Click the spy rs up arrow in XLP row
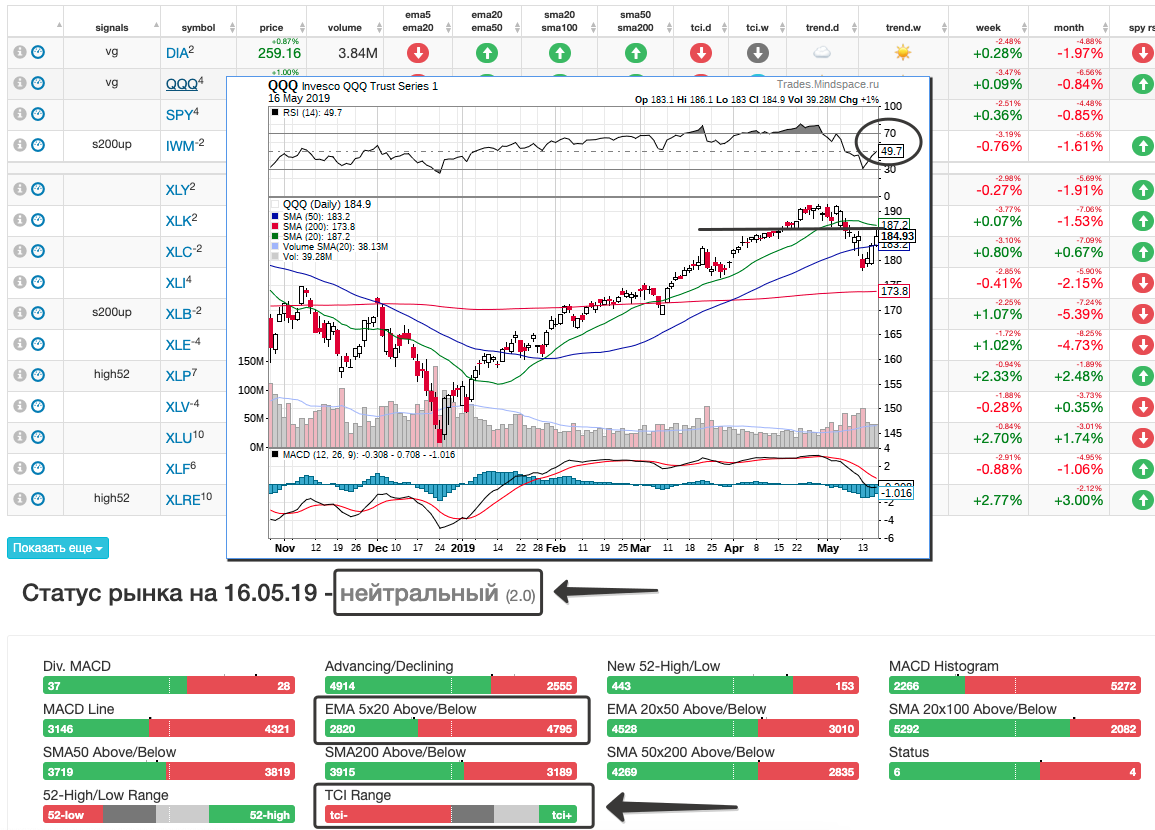The height and width of the screenshot is (830, 1155). coord(1143,376)
